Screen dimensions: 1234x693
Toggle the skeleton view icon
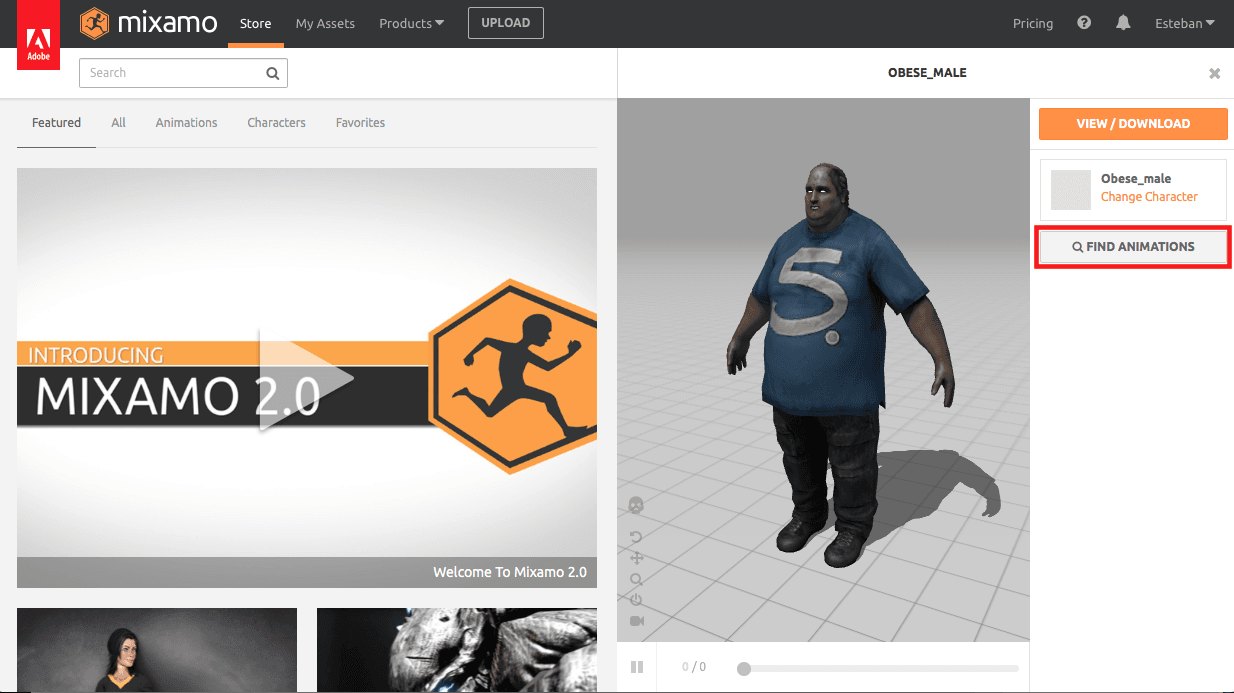637,505
